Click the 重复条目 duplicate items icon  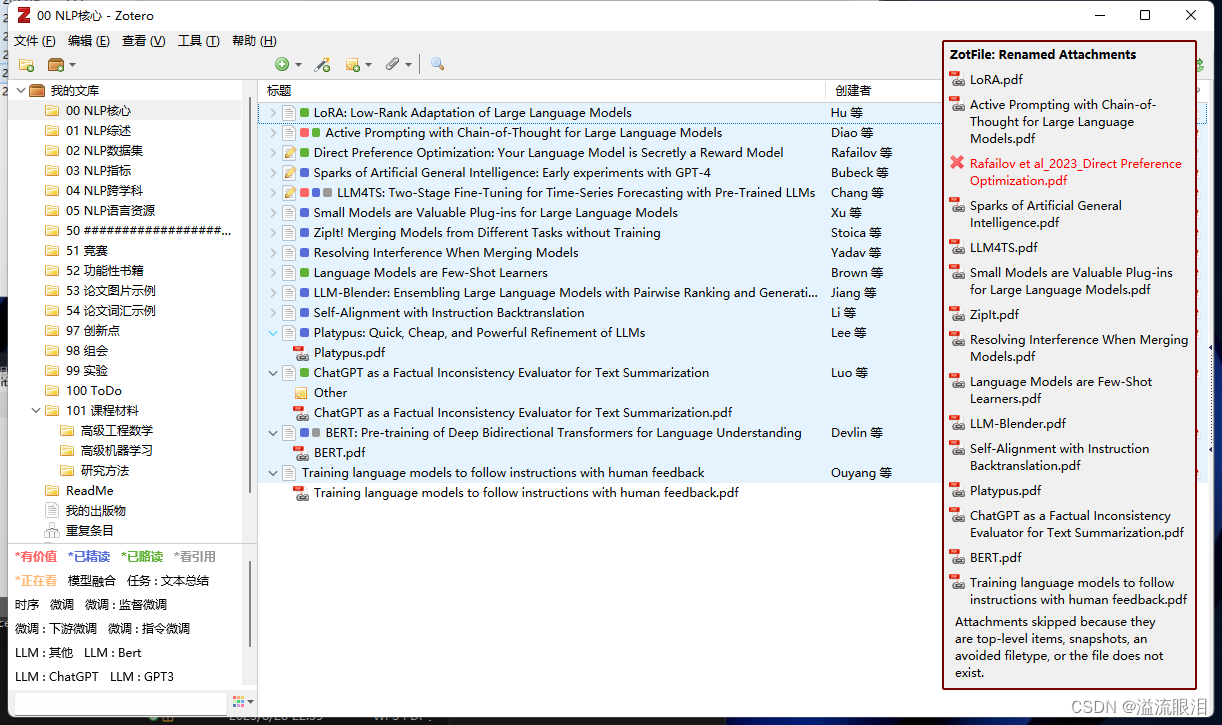point(52,531)
